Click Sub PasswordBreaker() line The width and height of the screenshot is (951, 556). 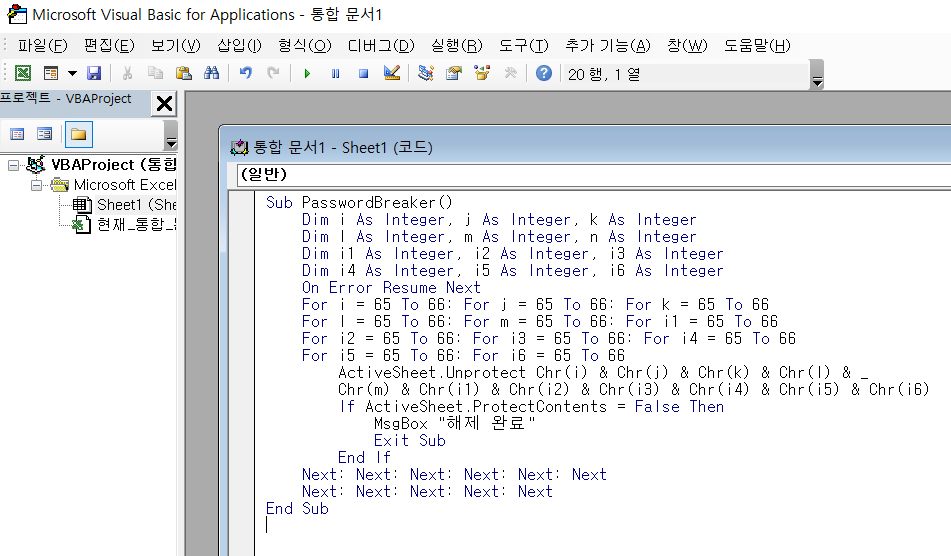click(359, 203)
